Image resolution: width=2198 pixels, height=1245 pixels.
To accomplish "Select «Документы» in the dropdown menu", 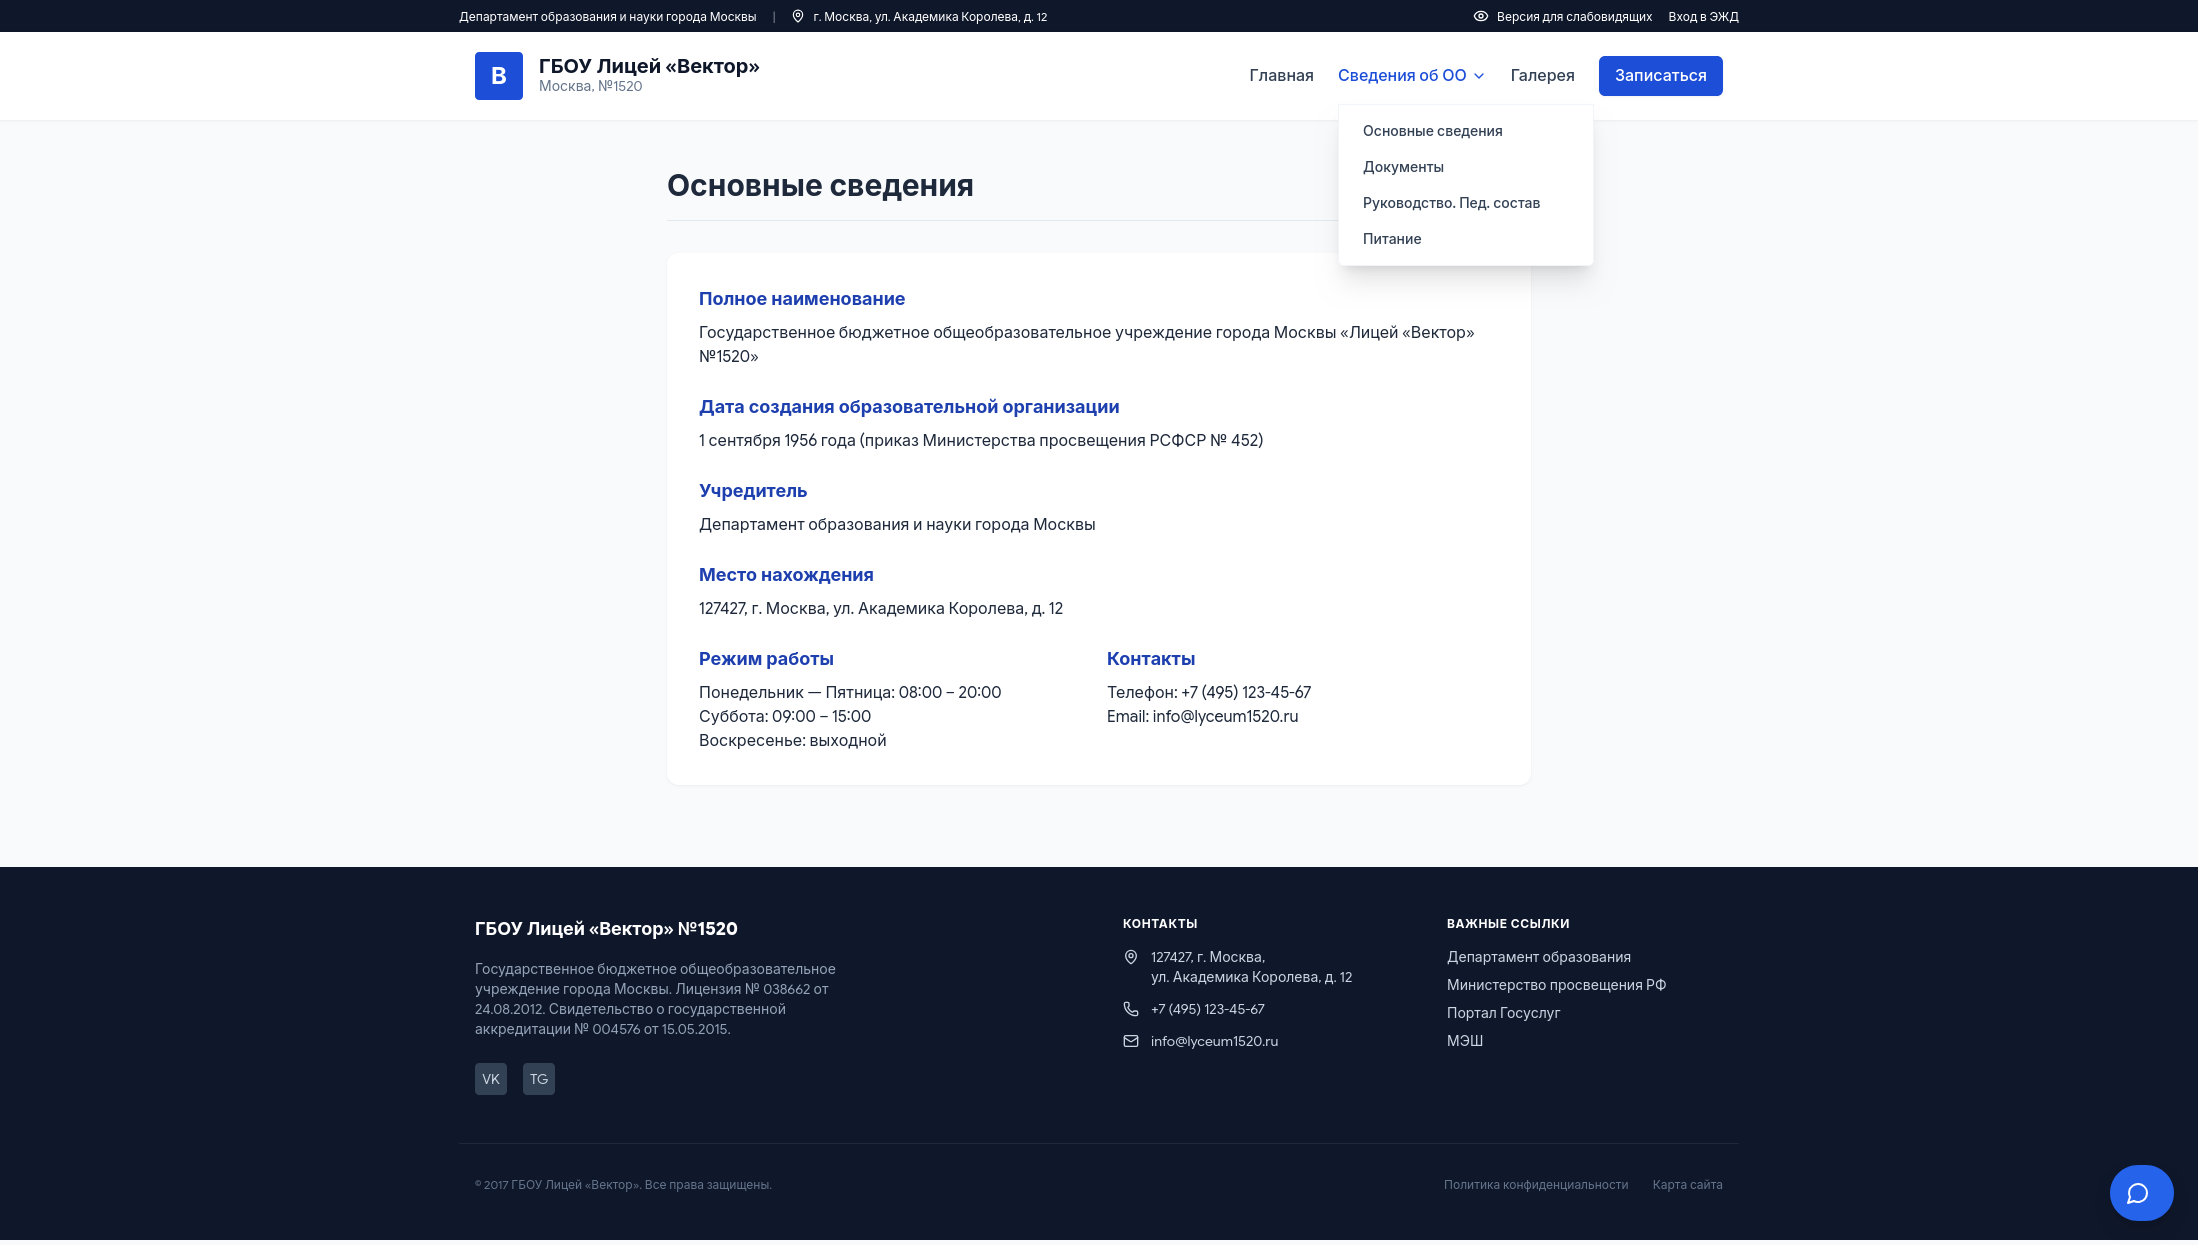I will [1403, 167].
